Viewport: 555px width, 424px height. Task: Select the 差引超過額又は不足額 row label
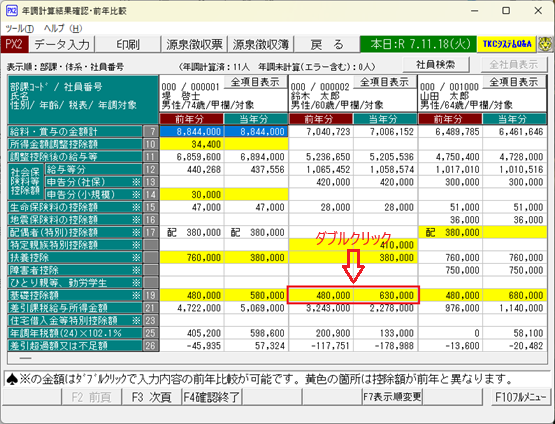[x=75, y=346]
